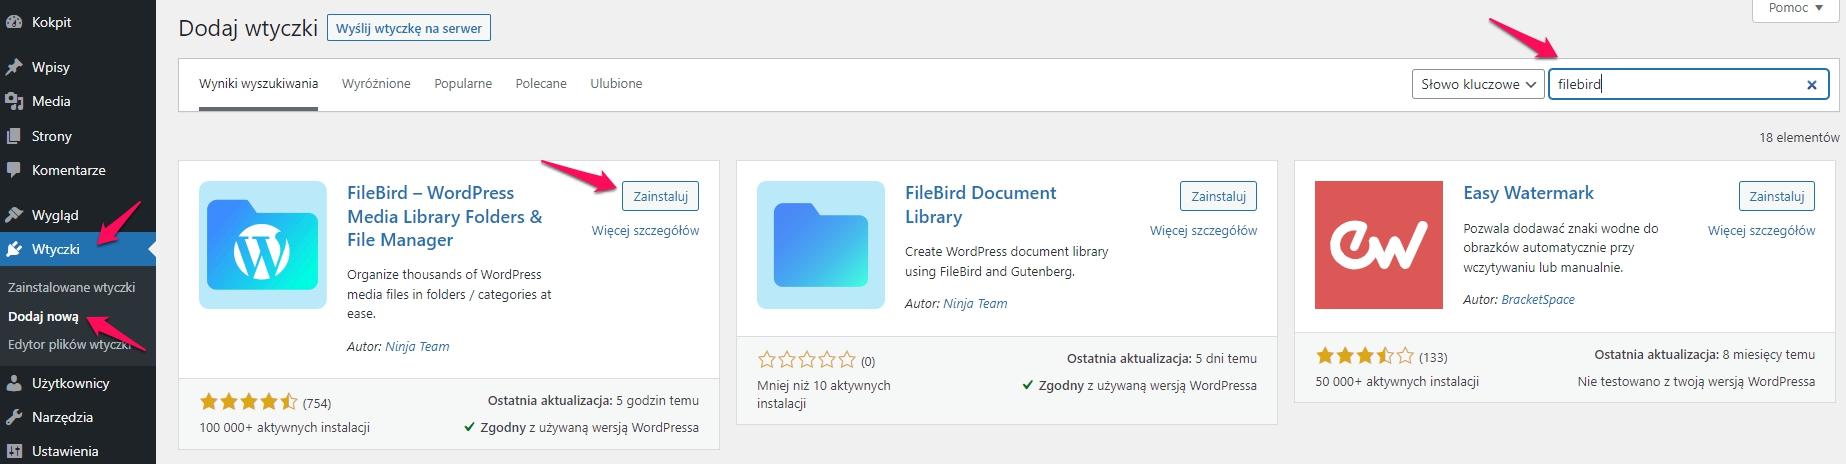Click the 18 elementów results count
Viewport: 1846px width, 464px height.
[x=1799, y=138]
